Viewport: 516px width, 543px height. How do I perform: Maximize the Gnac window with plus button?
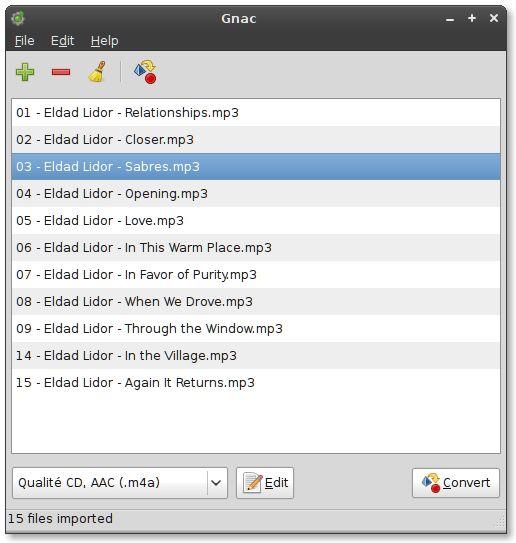[x=472, y=18]
